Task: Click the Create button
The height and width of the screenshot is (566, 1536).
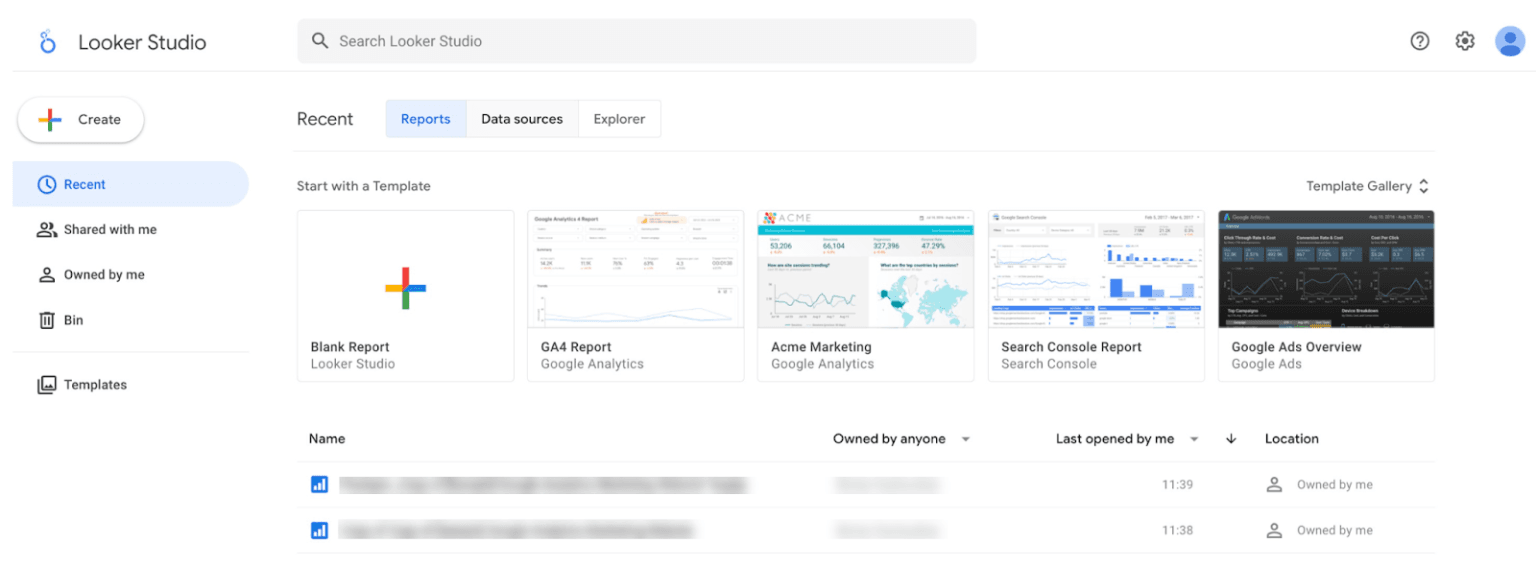Action: 81,119
